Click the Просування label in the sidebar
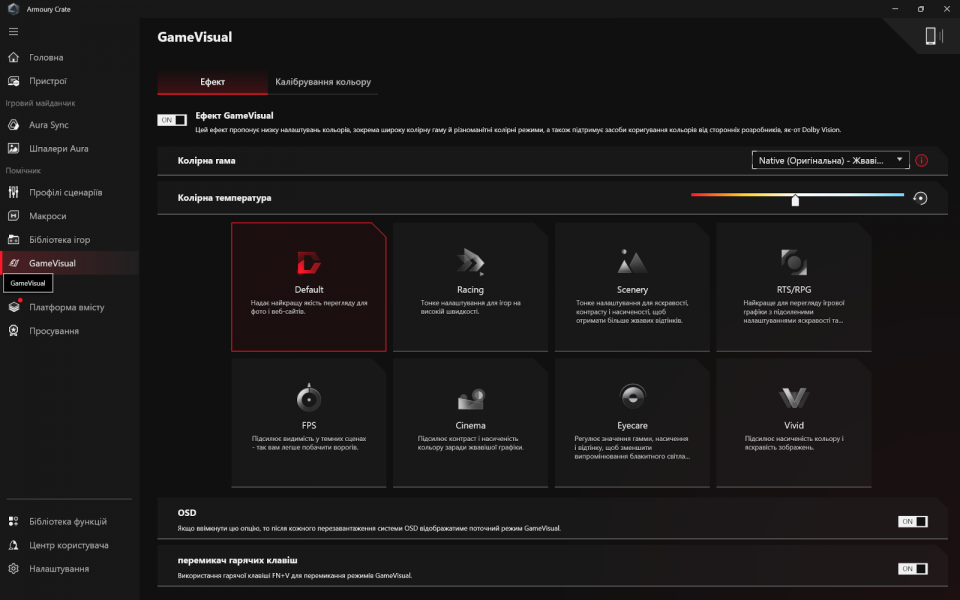Screen dimensions: 960x600 54,331
